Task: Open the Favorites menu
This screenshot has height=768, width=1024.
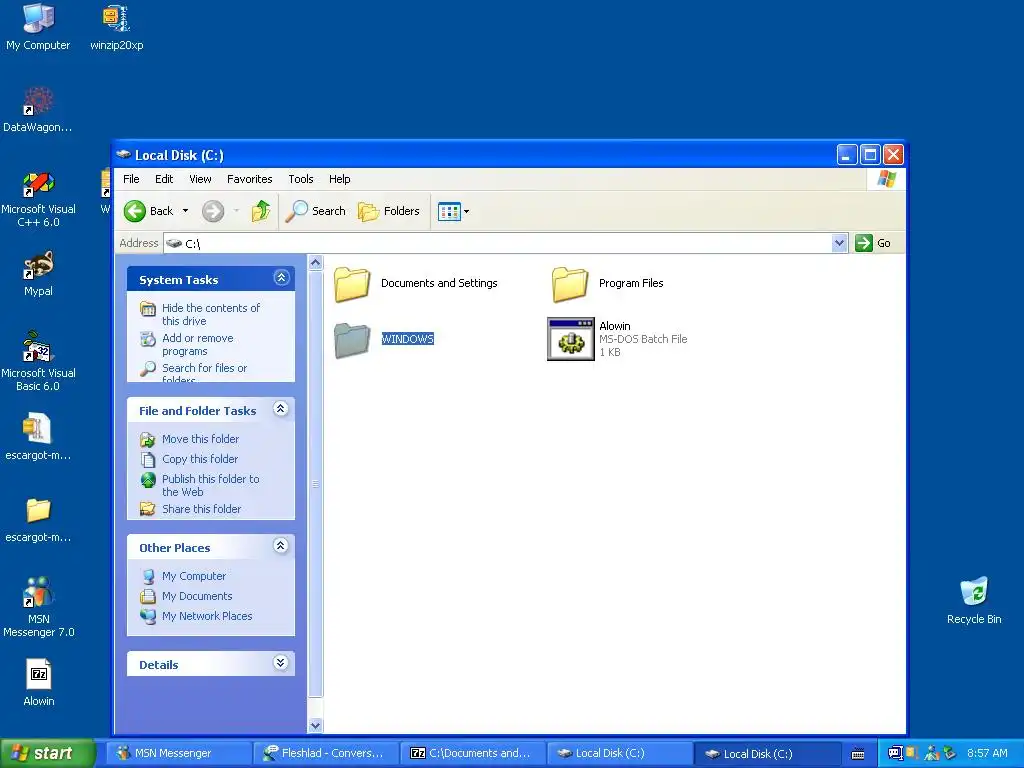Action: pyautogui.click(x=249, y=179)
